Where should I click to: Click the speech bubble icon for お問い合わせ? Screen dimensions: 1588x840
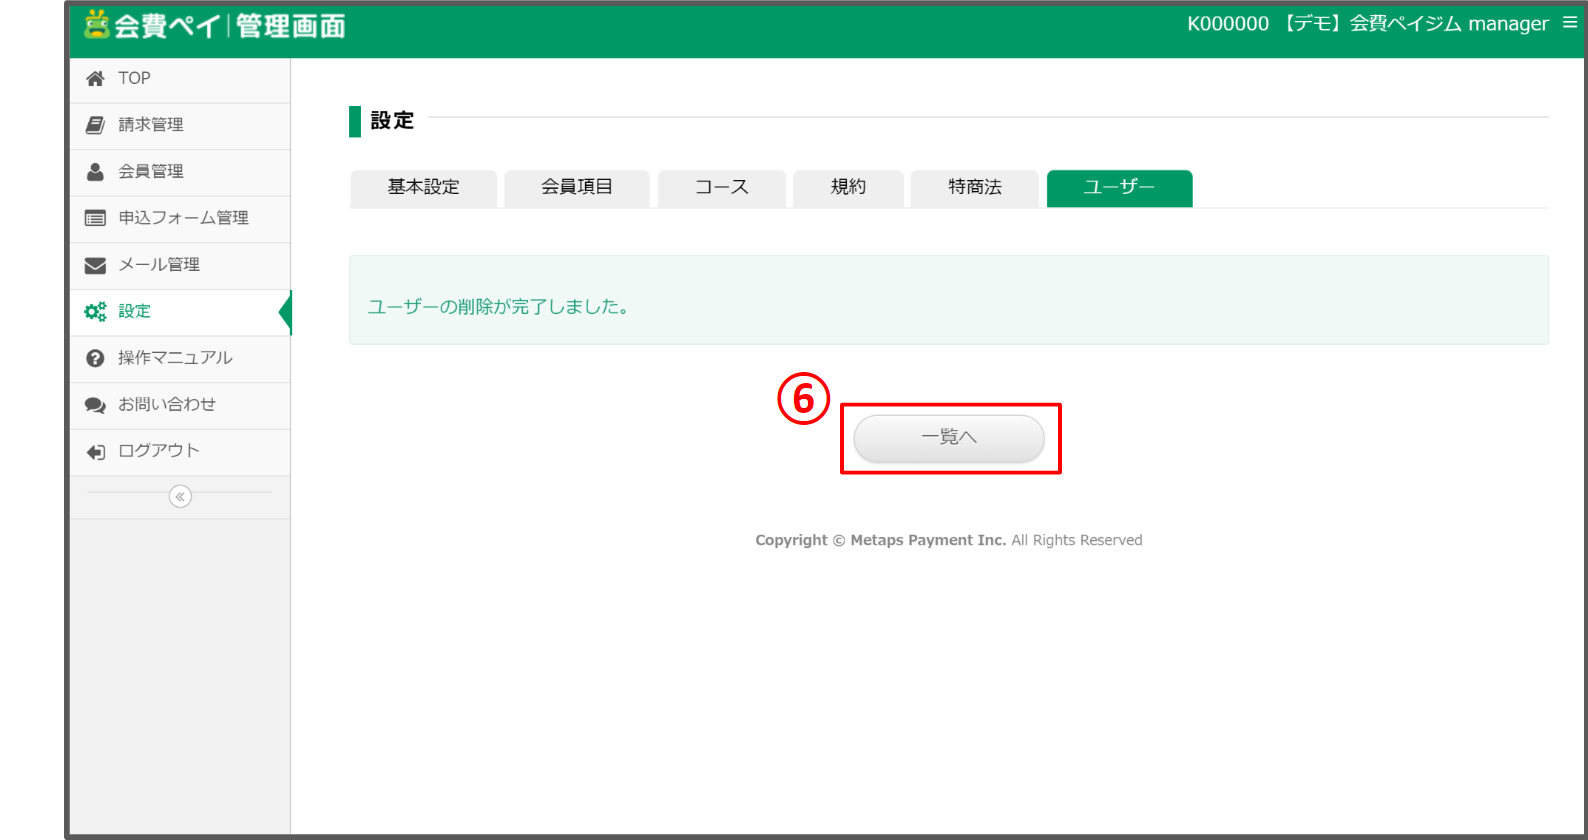95,405
